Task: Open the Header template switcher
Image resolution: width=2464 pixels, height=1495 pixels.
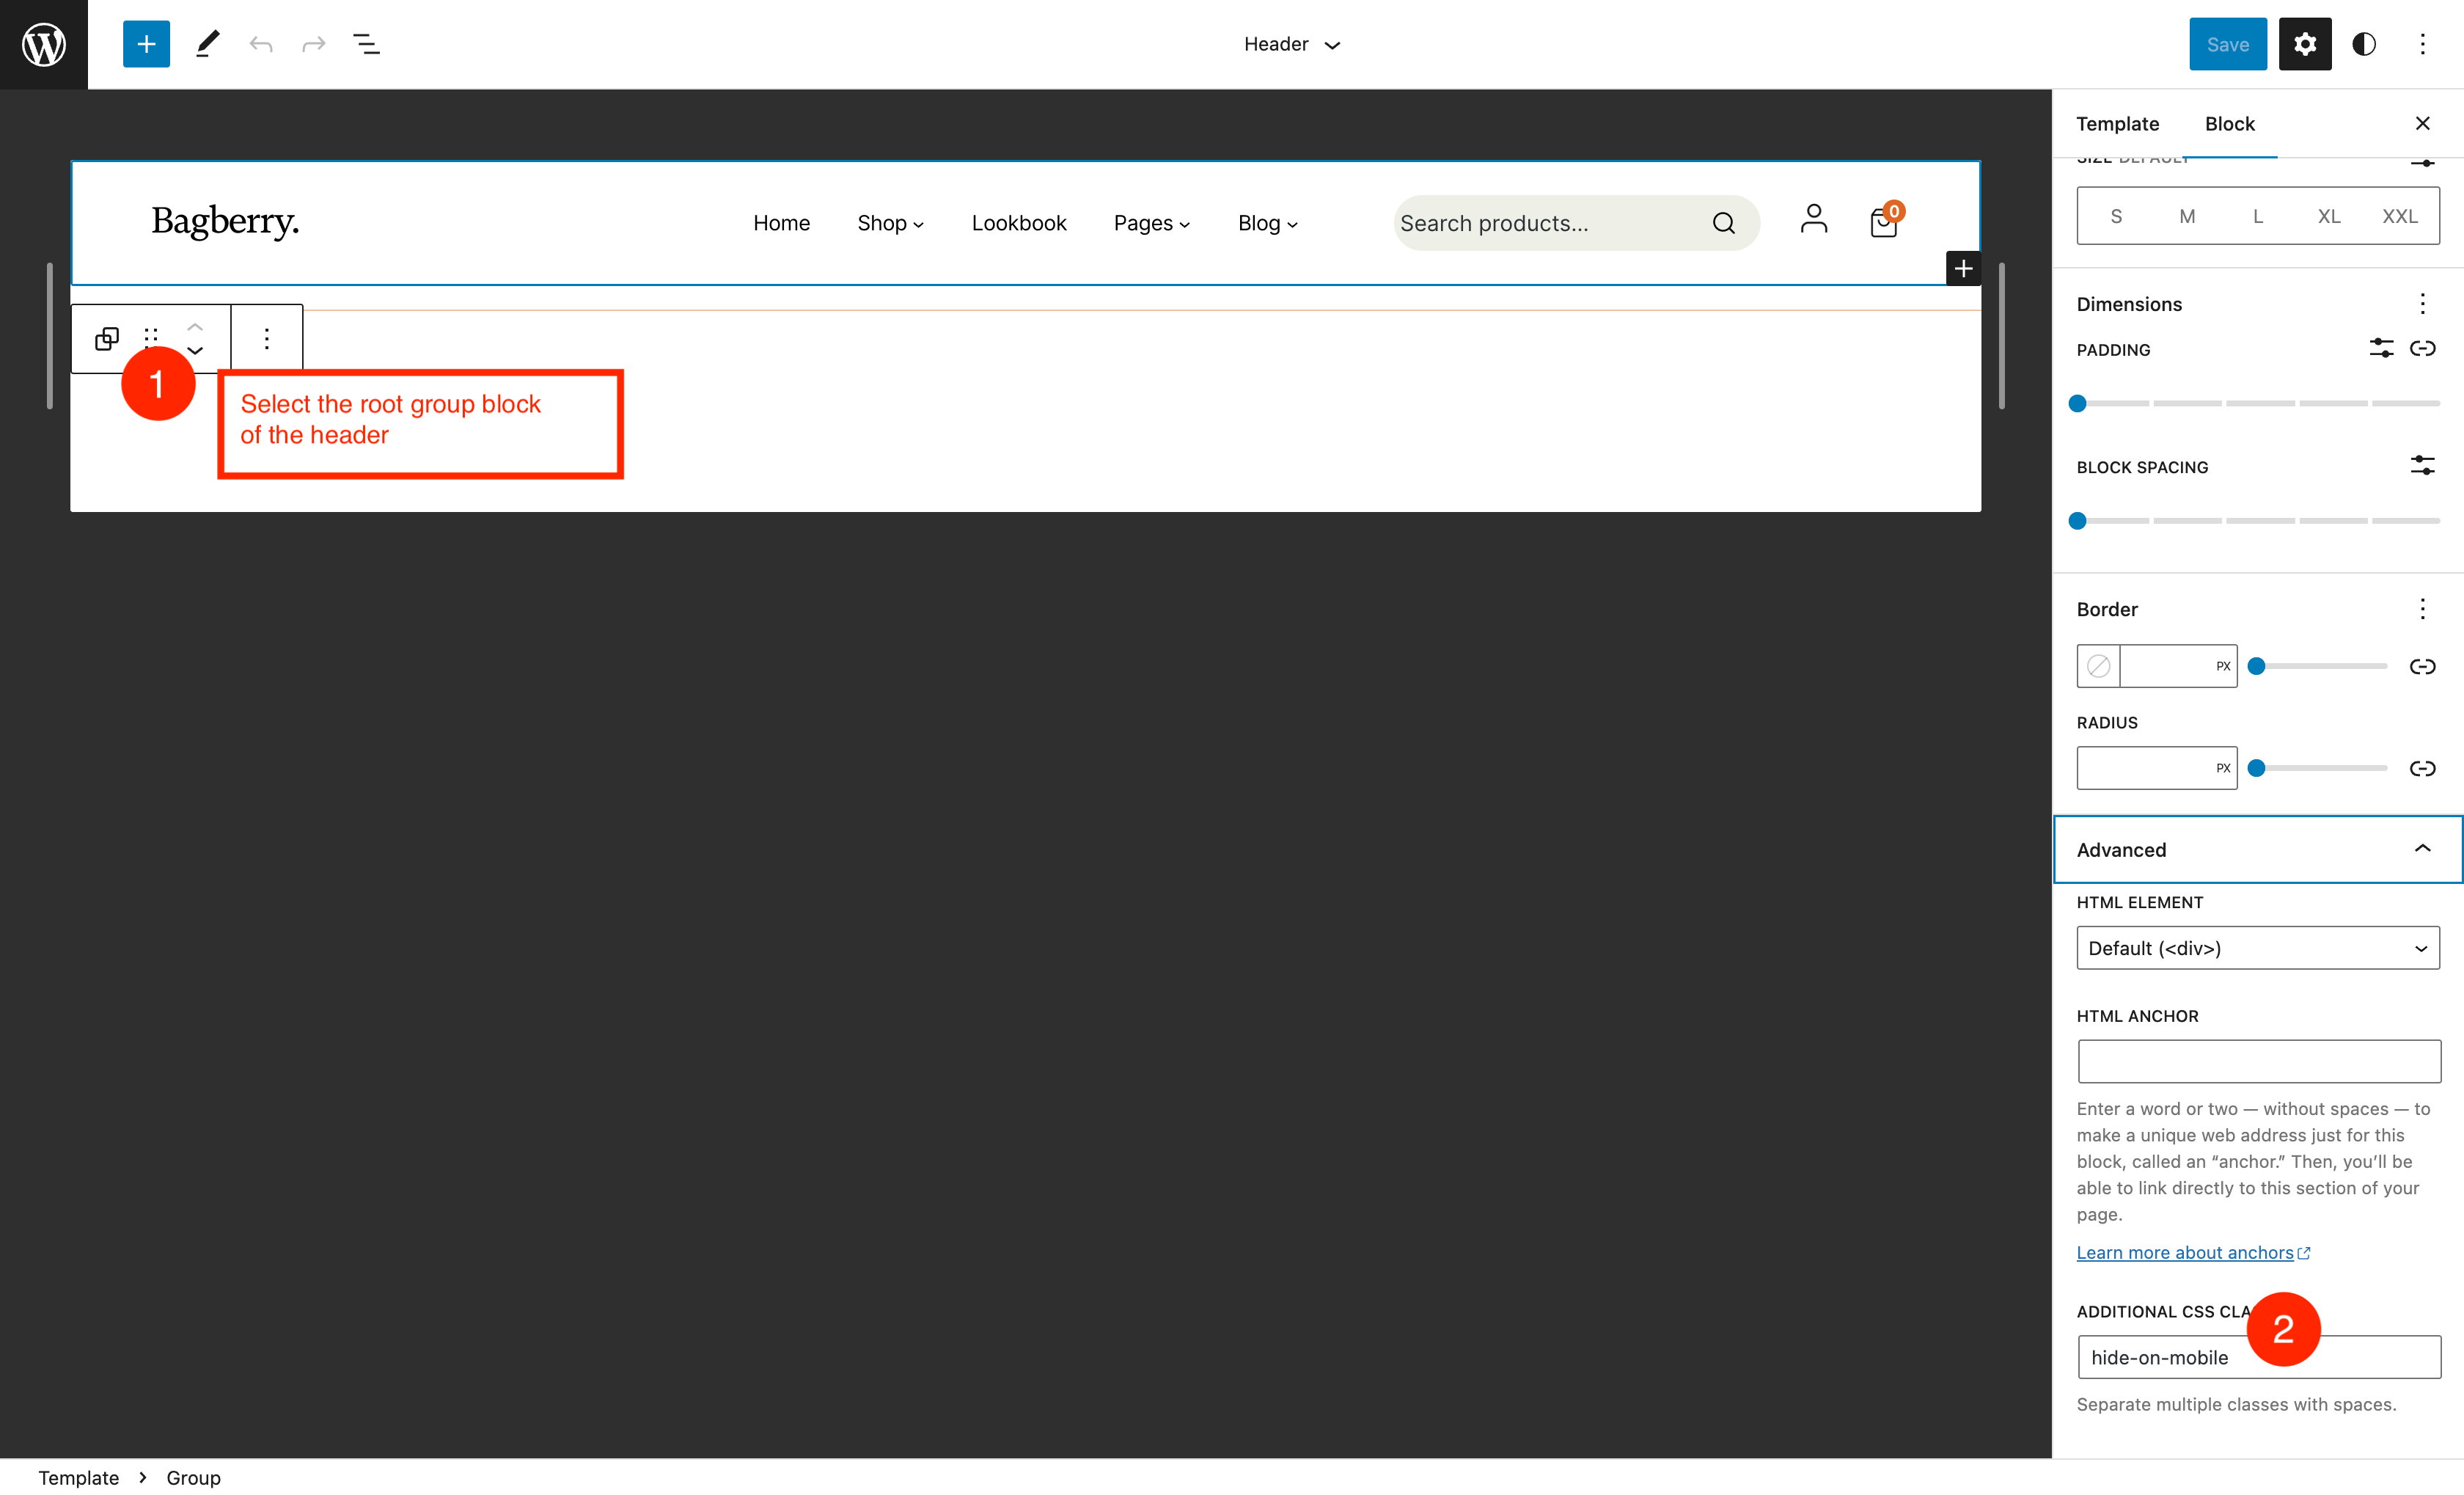Action: [1292, 44]
